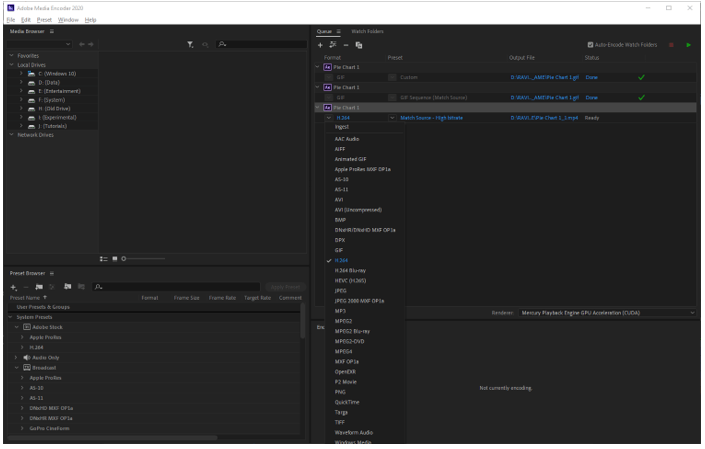Click the Preset Settings icon in Preset Browser

52,287
